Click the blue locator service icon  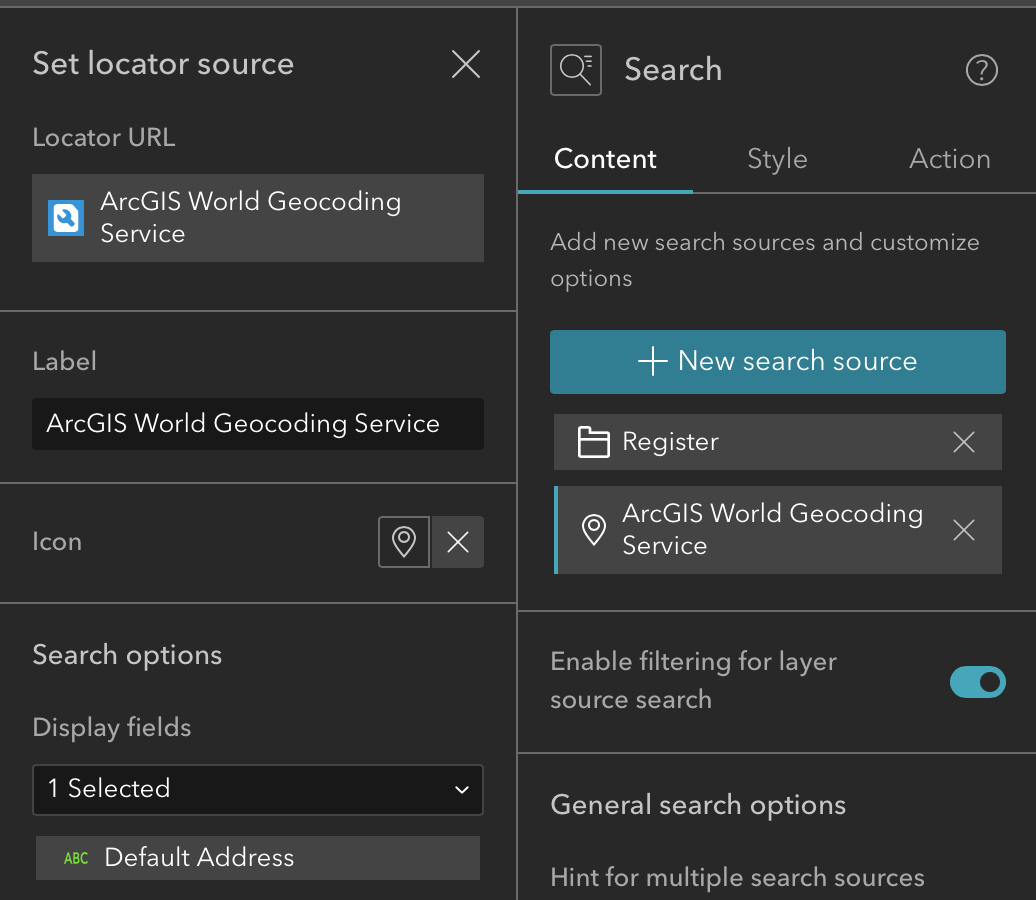click(x=66, y=218)
